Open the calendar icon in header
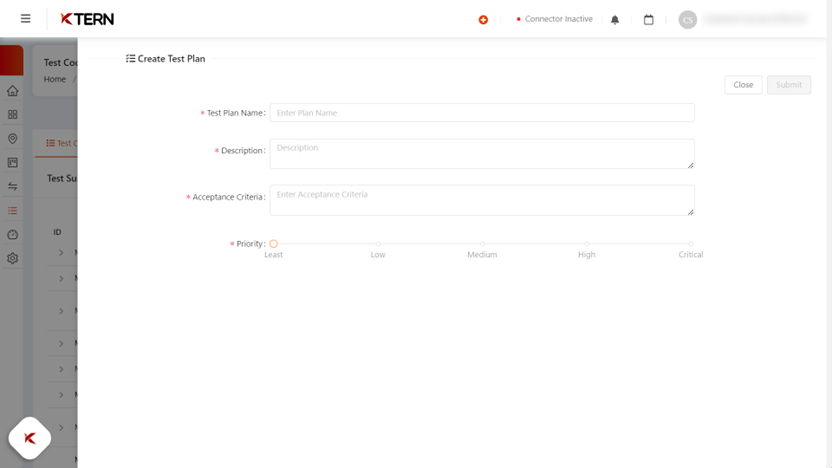Viewport: 832px width, 468px height. tap(648, 20)
